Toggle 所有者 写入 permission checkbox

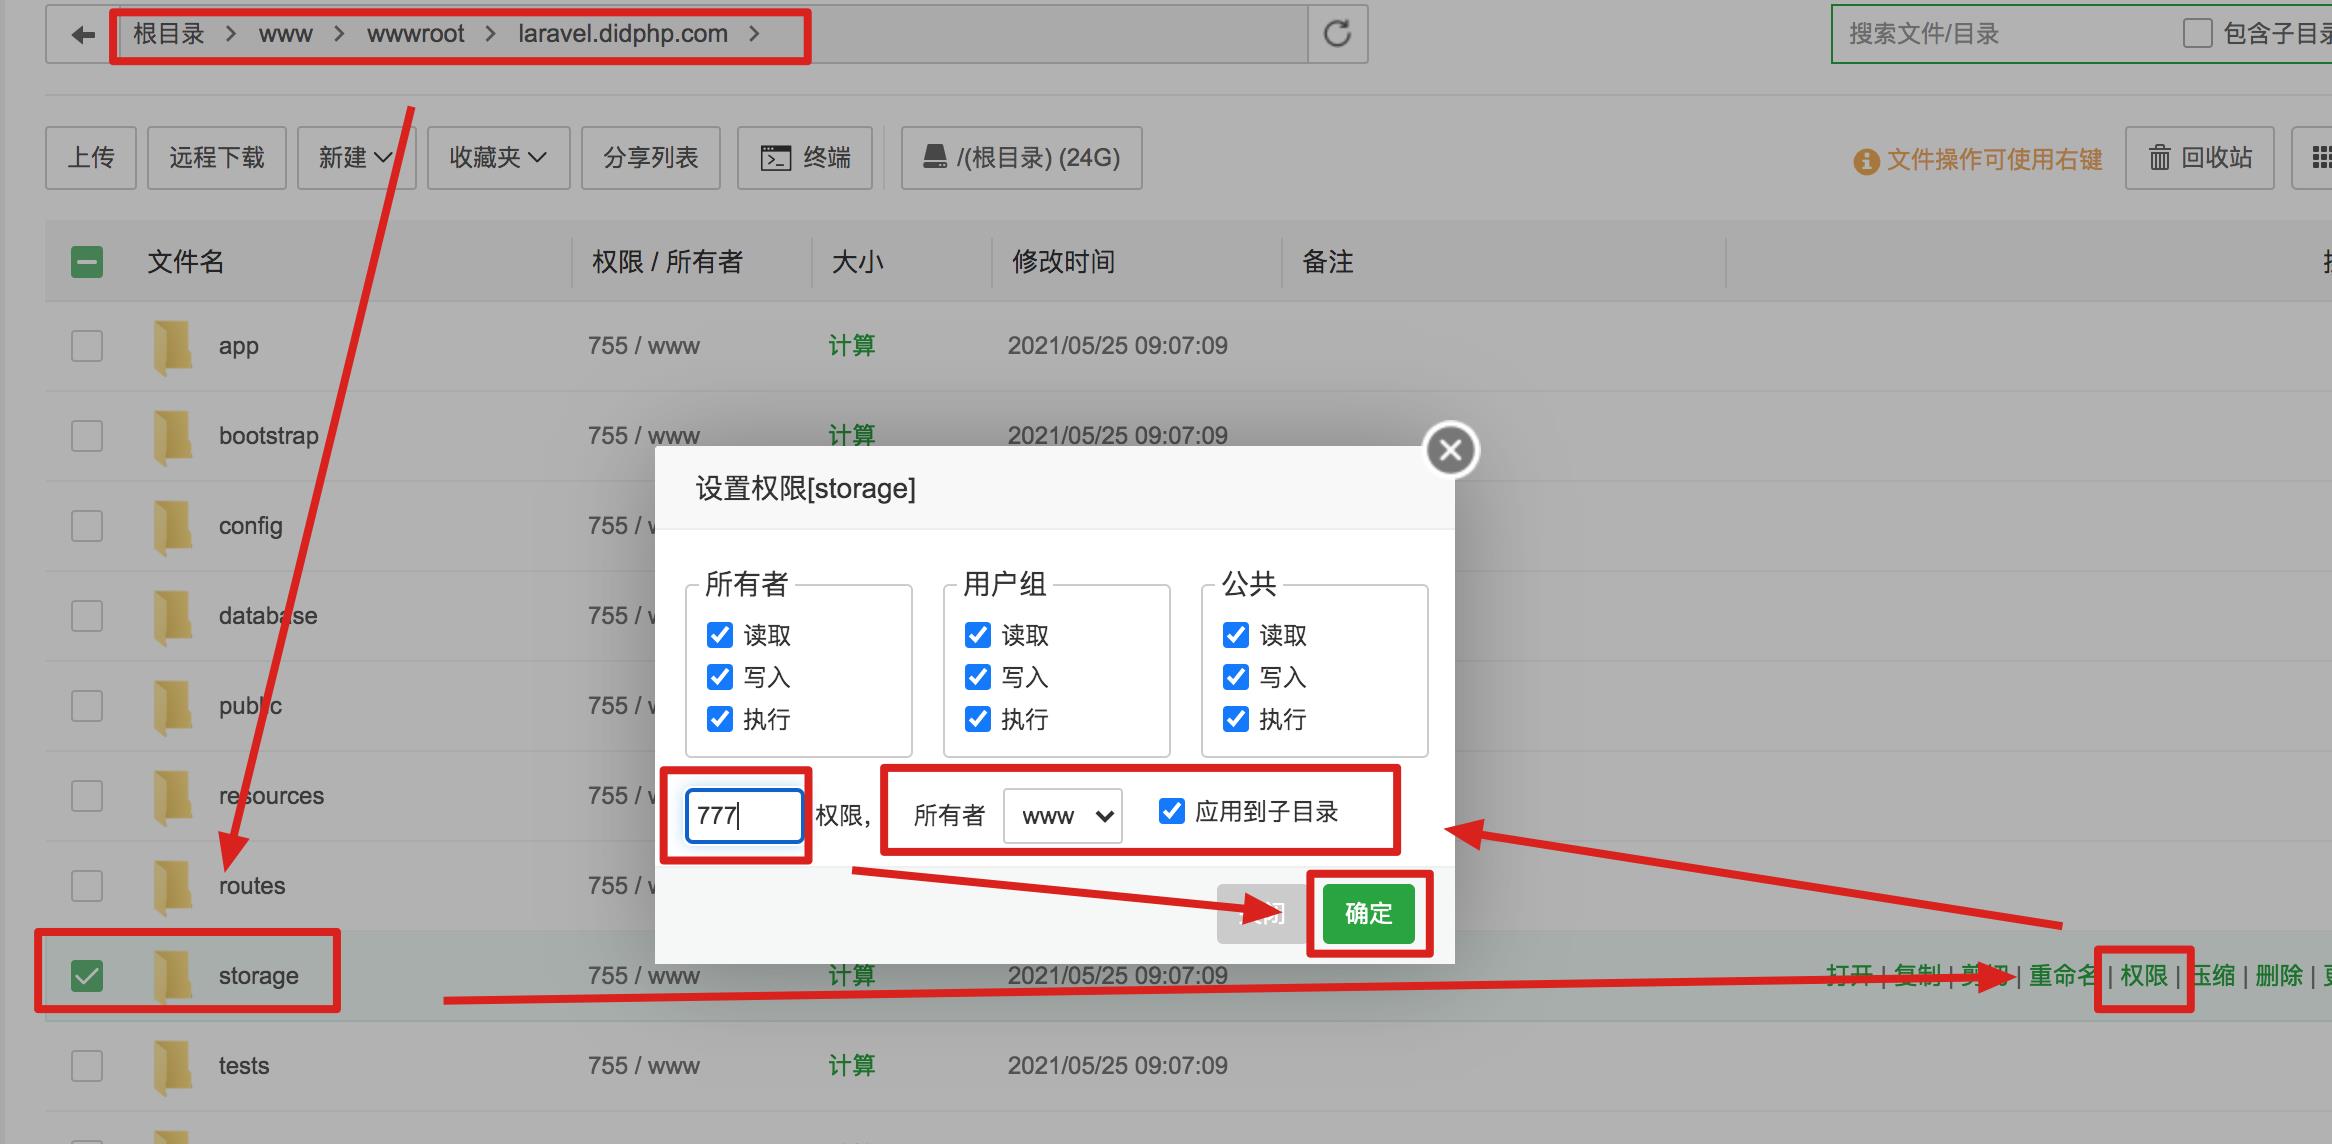(720, 677)
